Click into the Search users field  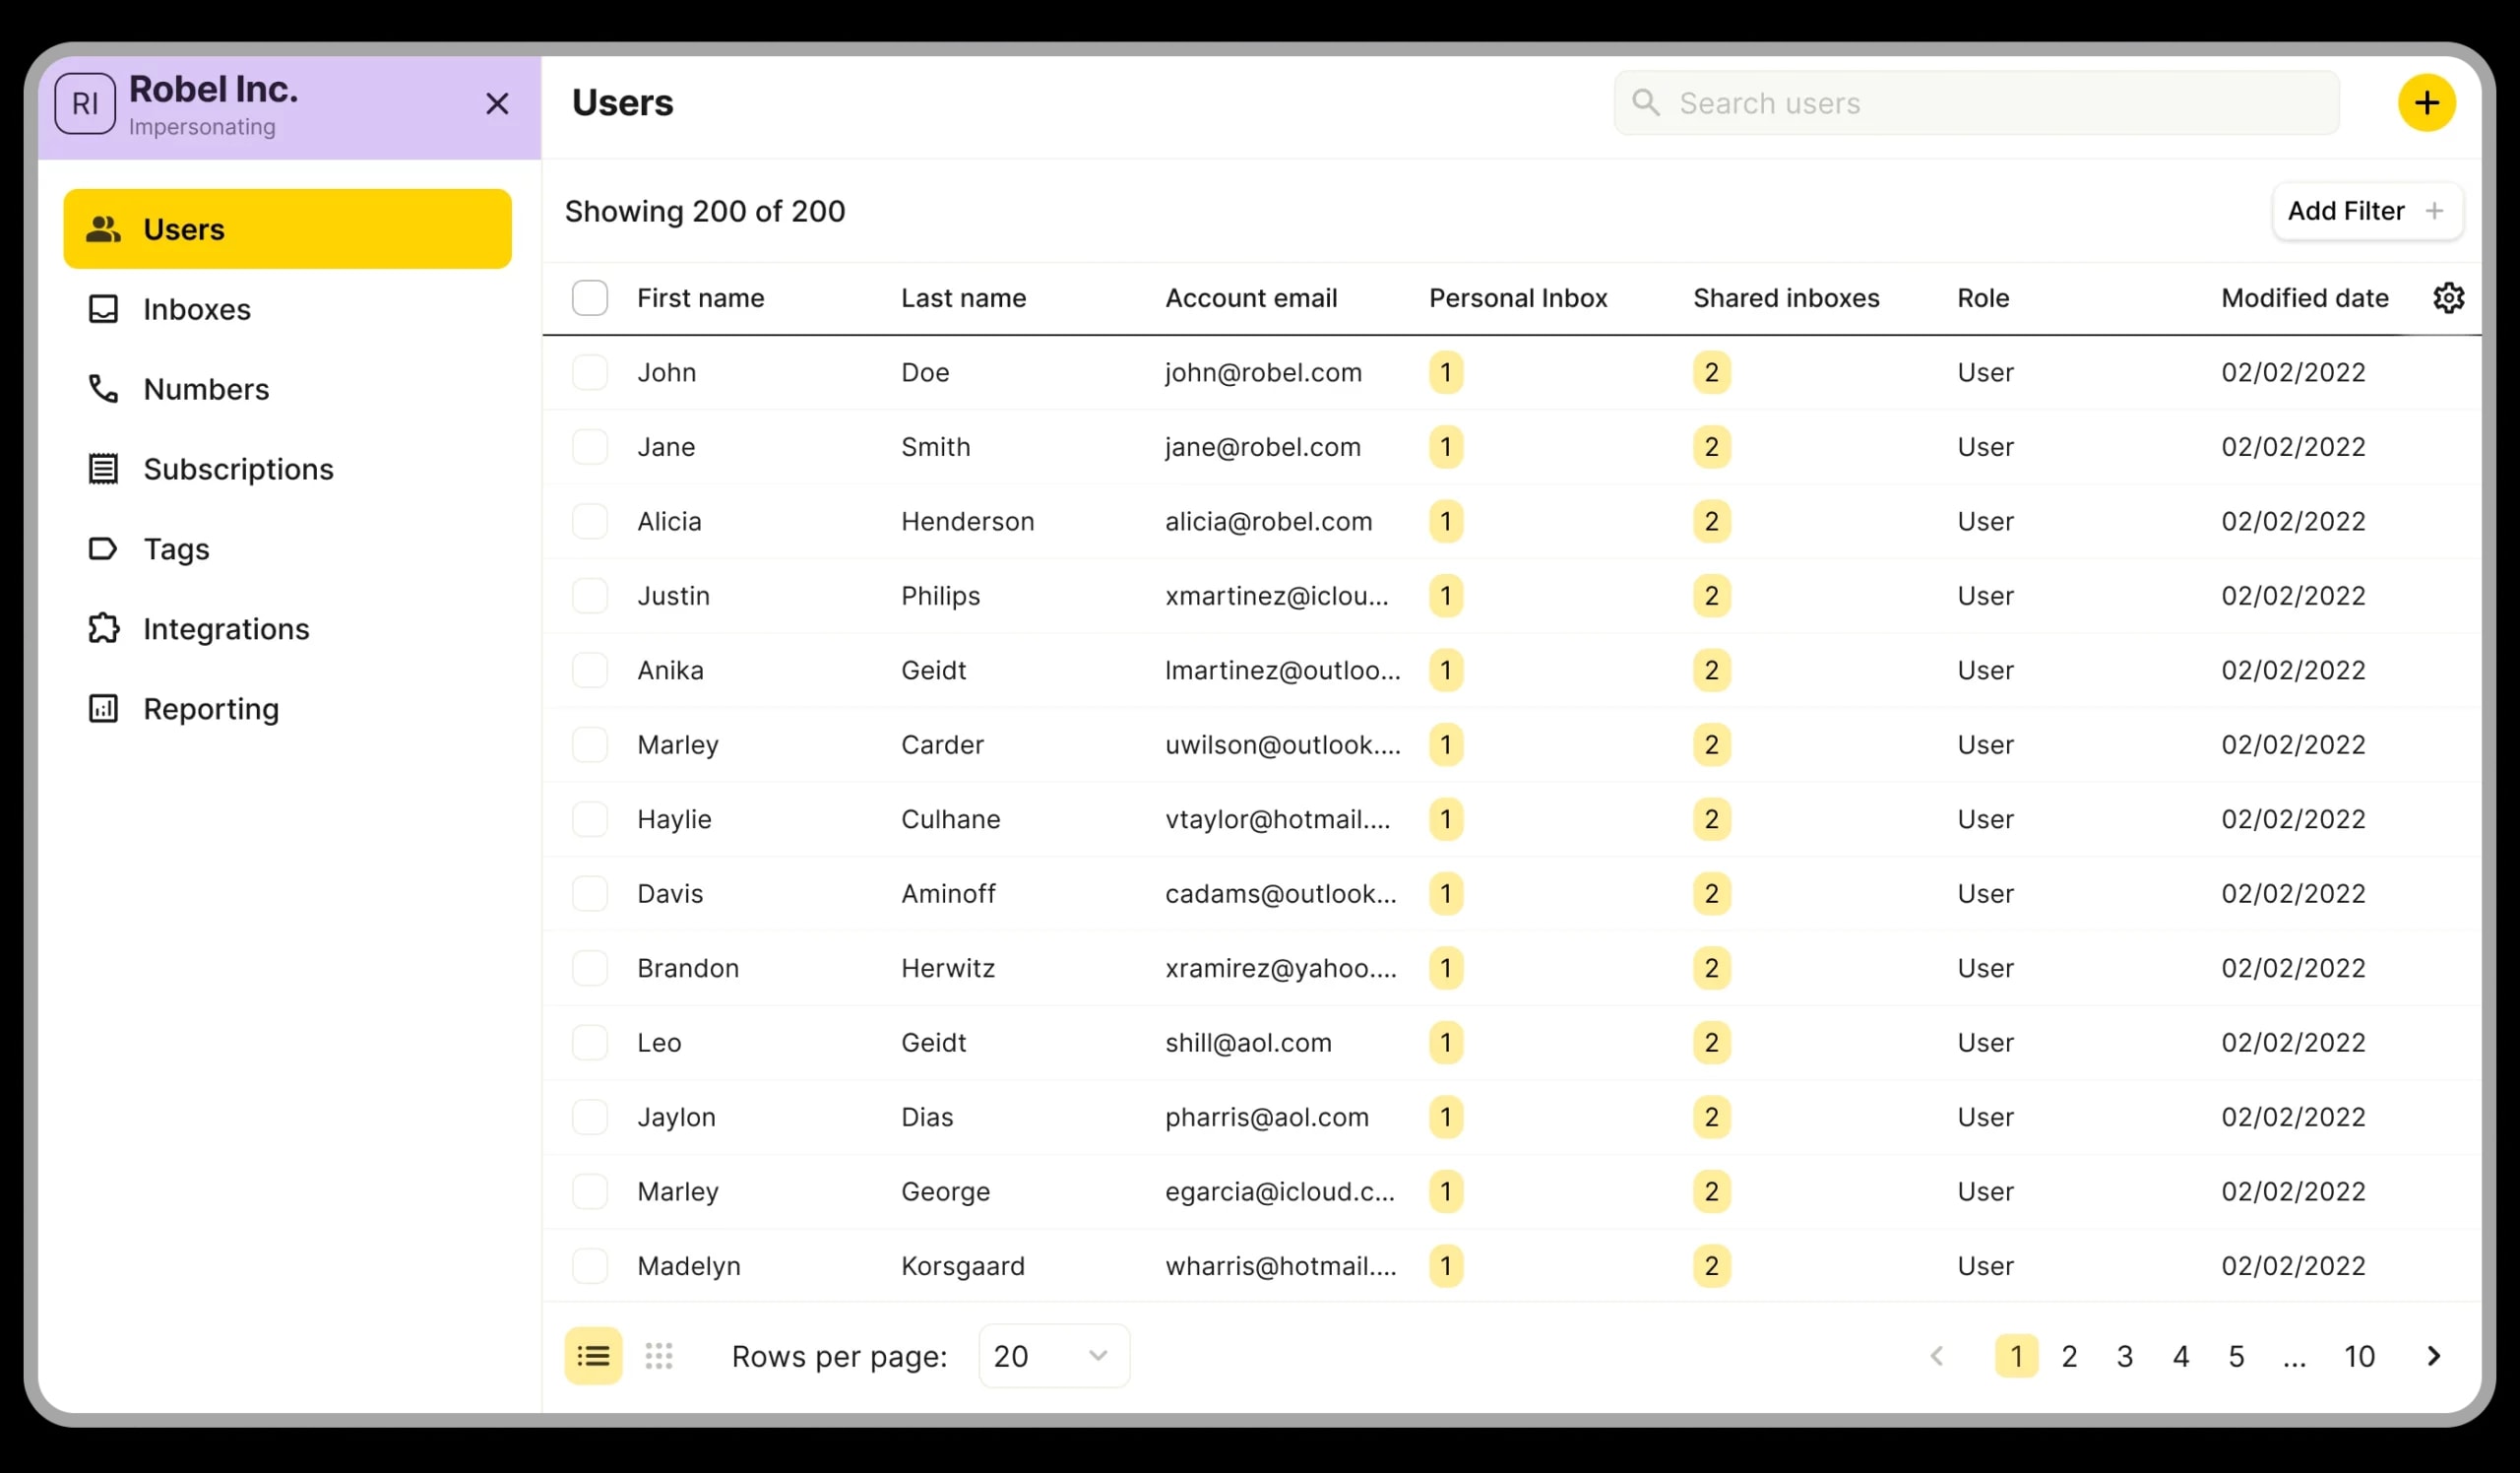coord(1976,103)
